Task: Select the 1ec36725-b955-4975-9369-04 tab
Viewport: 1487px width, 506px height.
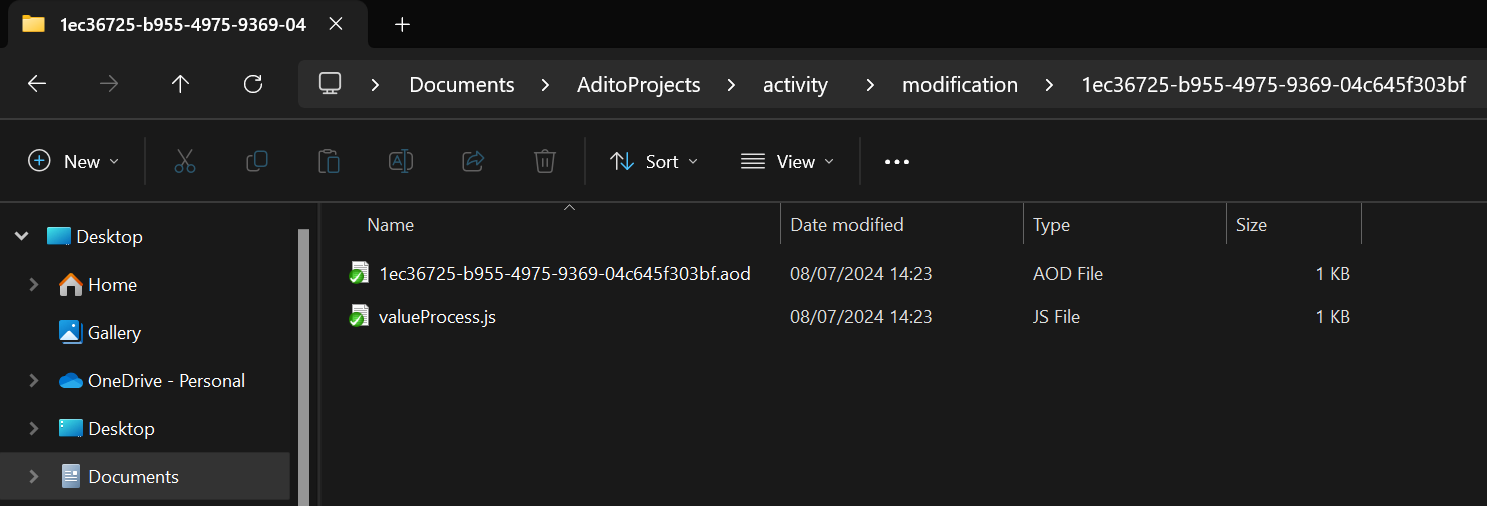Action: (185, 25)
